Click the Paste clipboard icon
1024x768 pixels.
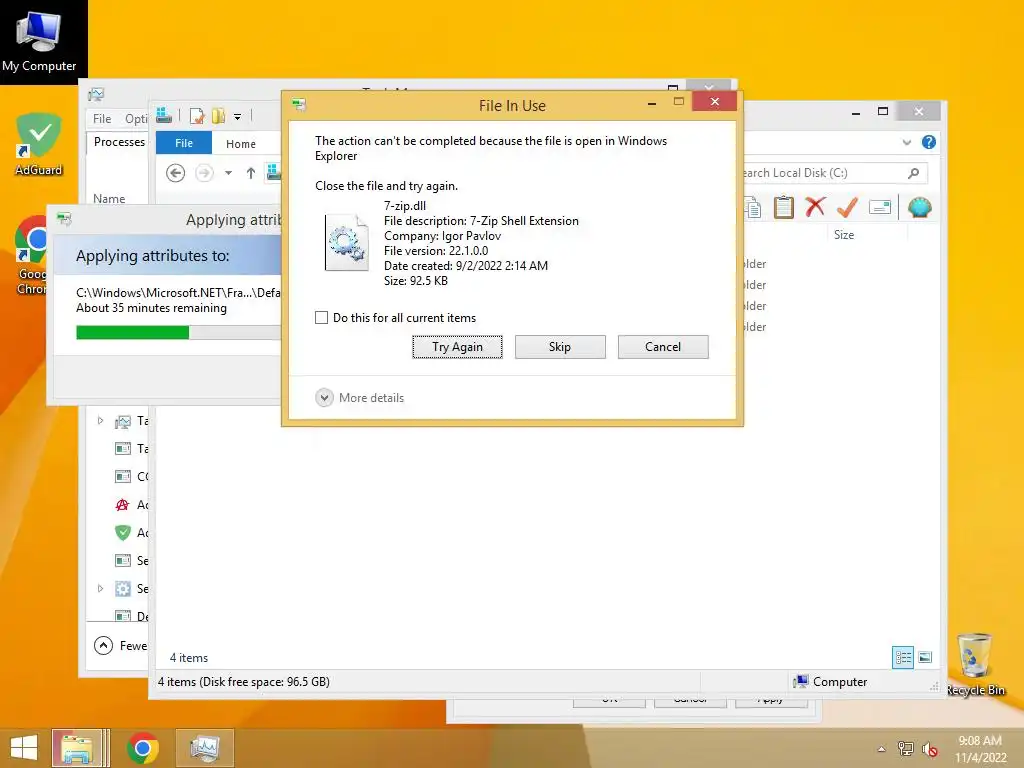coord(784,208)
